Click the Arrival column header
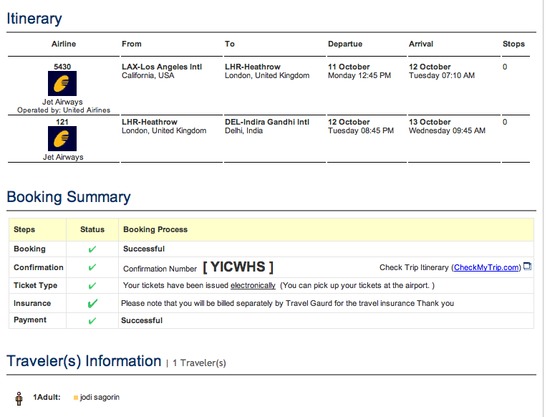 pos(421,44)
